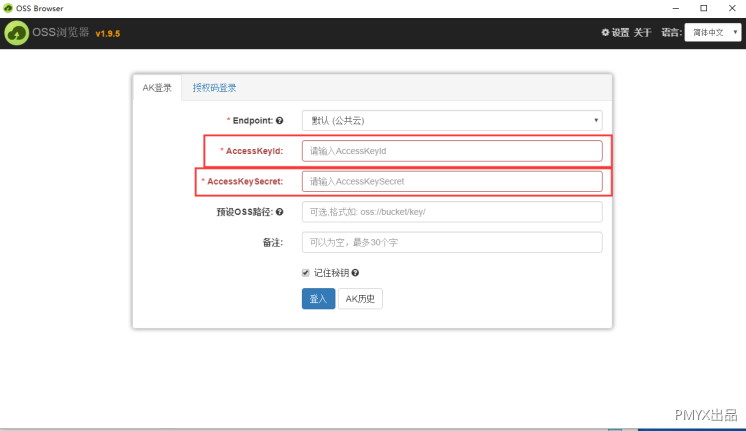This screenshot has height=431, width=746.
Task: Focus the AccessKeyId input field
Action: pos(452,151)
